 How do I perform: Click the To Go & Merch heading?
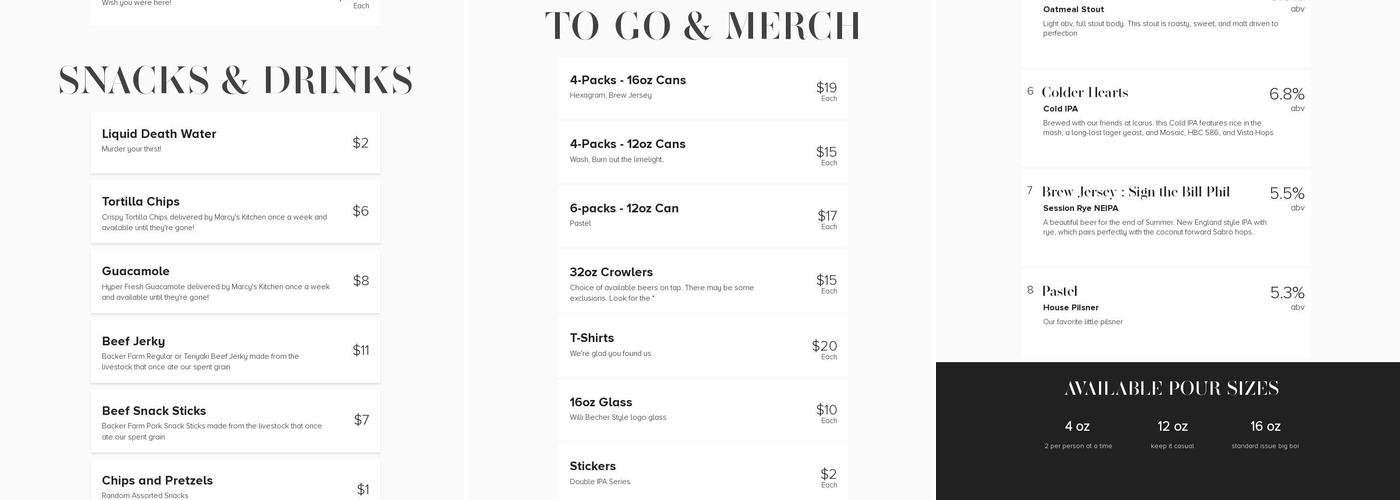pyautogui.click(x=702, y=27)
